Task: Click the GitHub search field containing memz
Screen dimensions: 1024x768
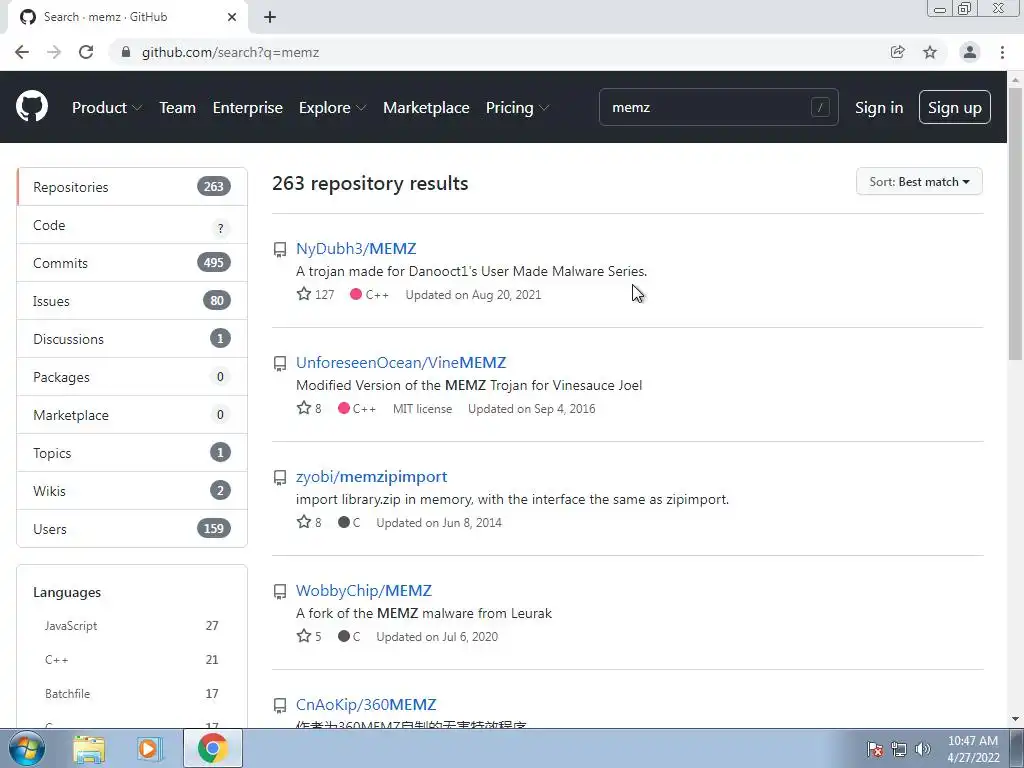Action: [x=718, y=107]
